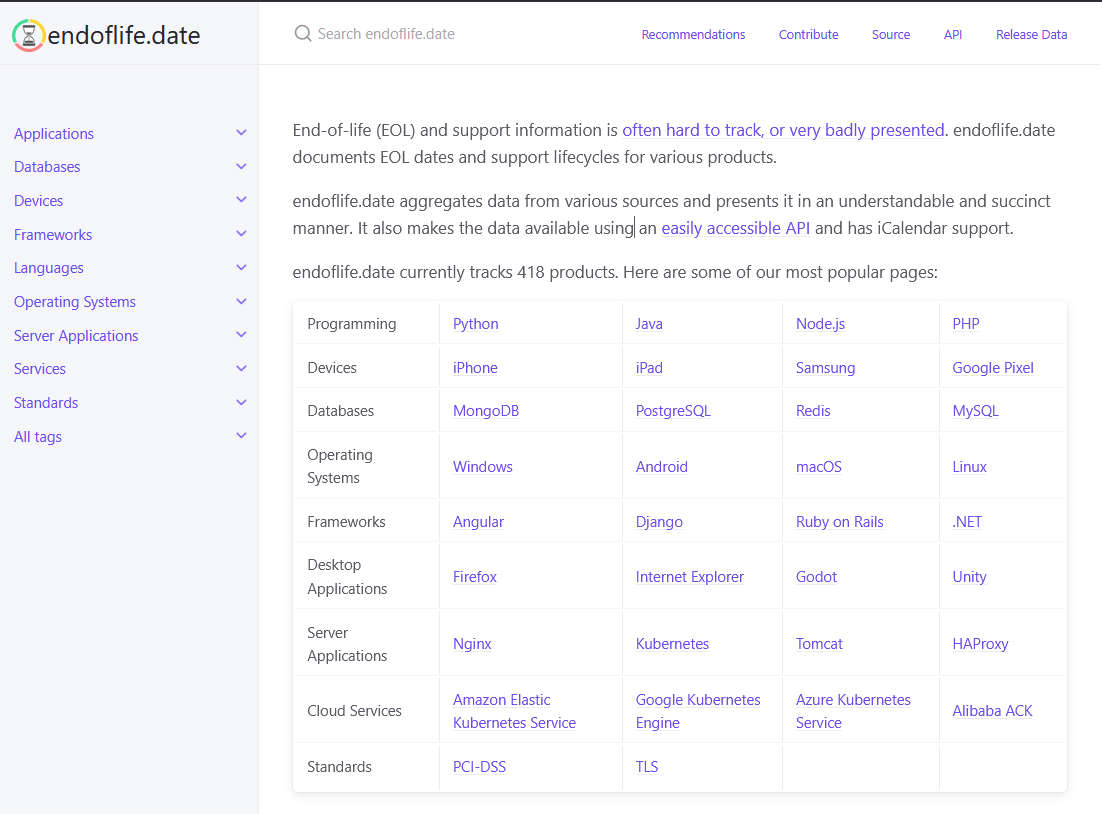1102x814 pixels.
Task: Open the Databases sidebar category link
Action: [x=47, y=167]
